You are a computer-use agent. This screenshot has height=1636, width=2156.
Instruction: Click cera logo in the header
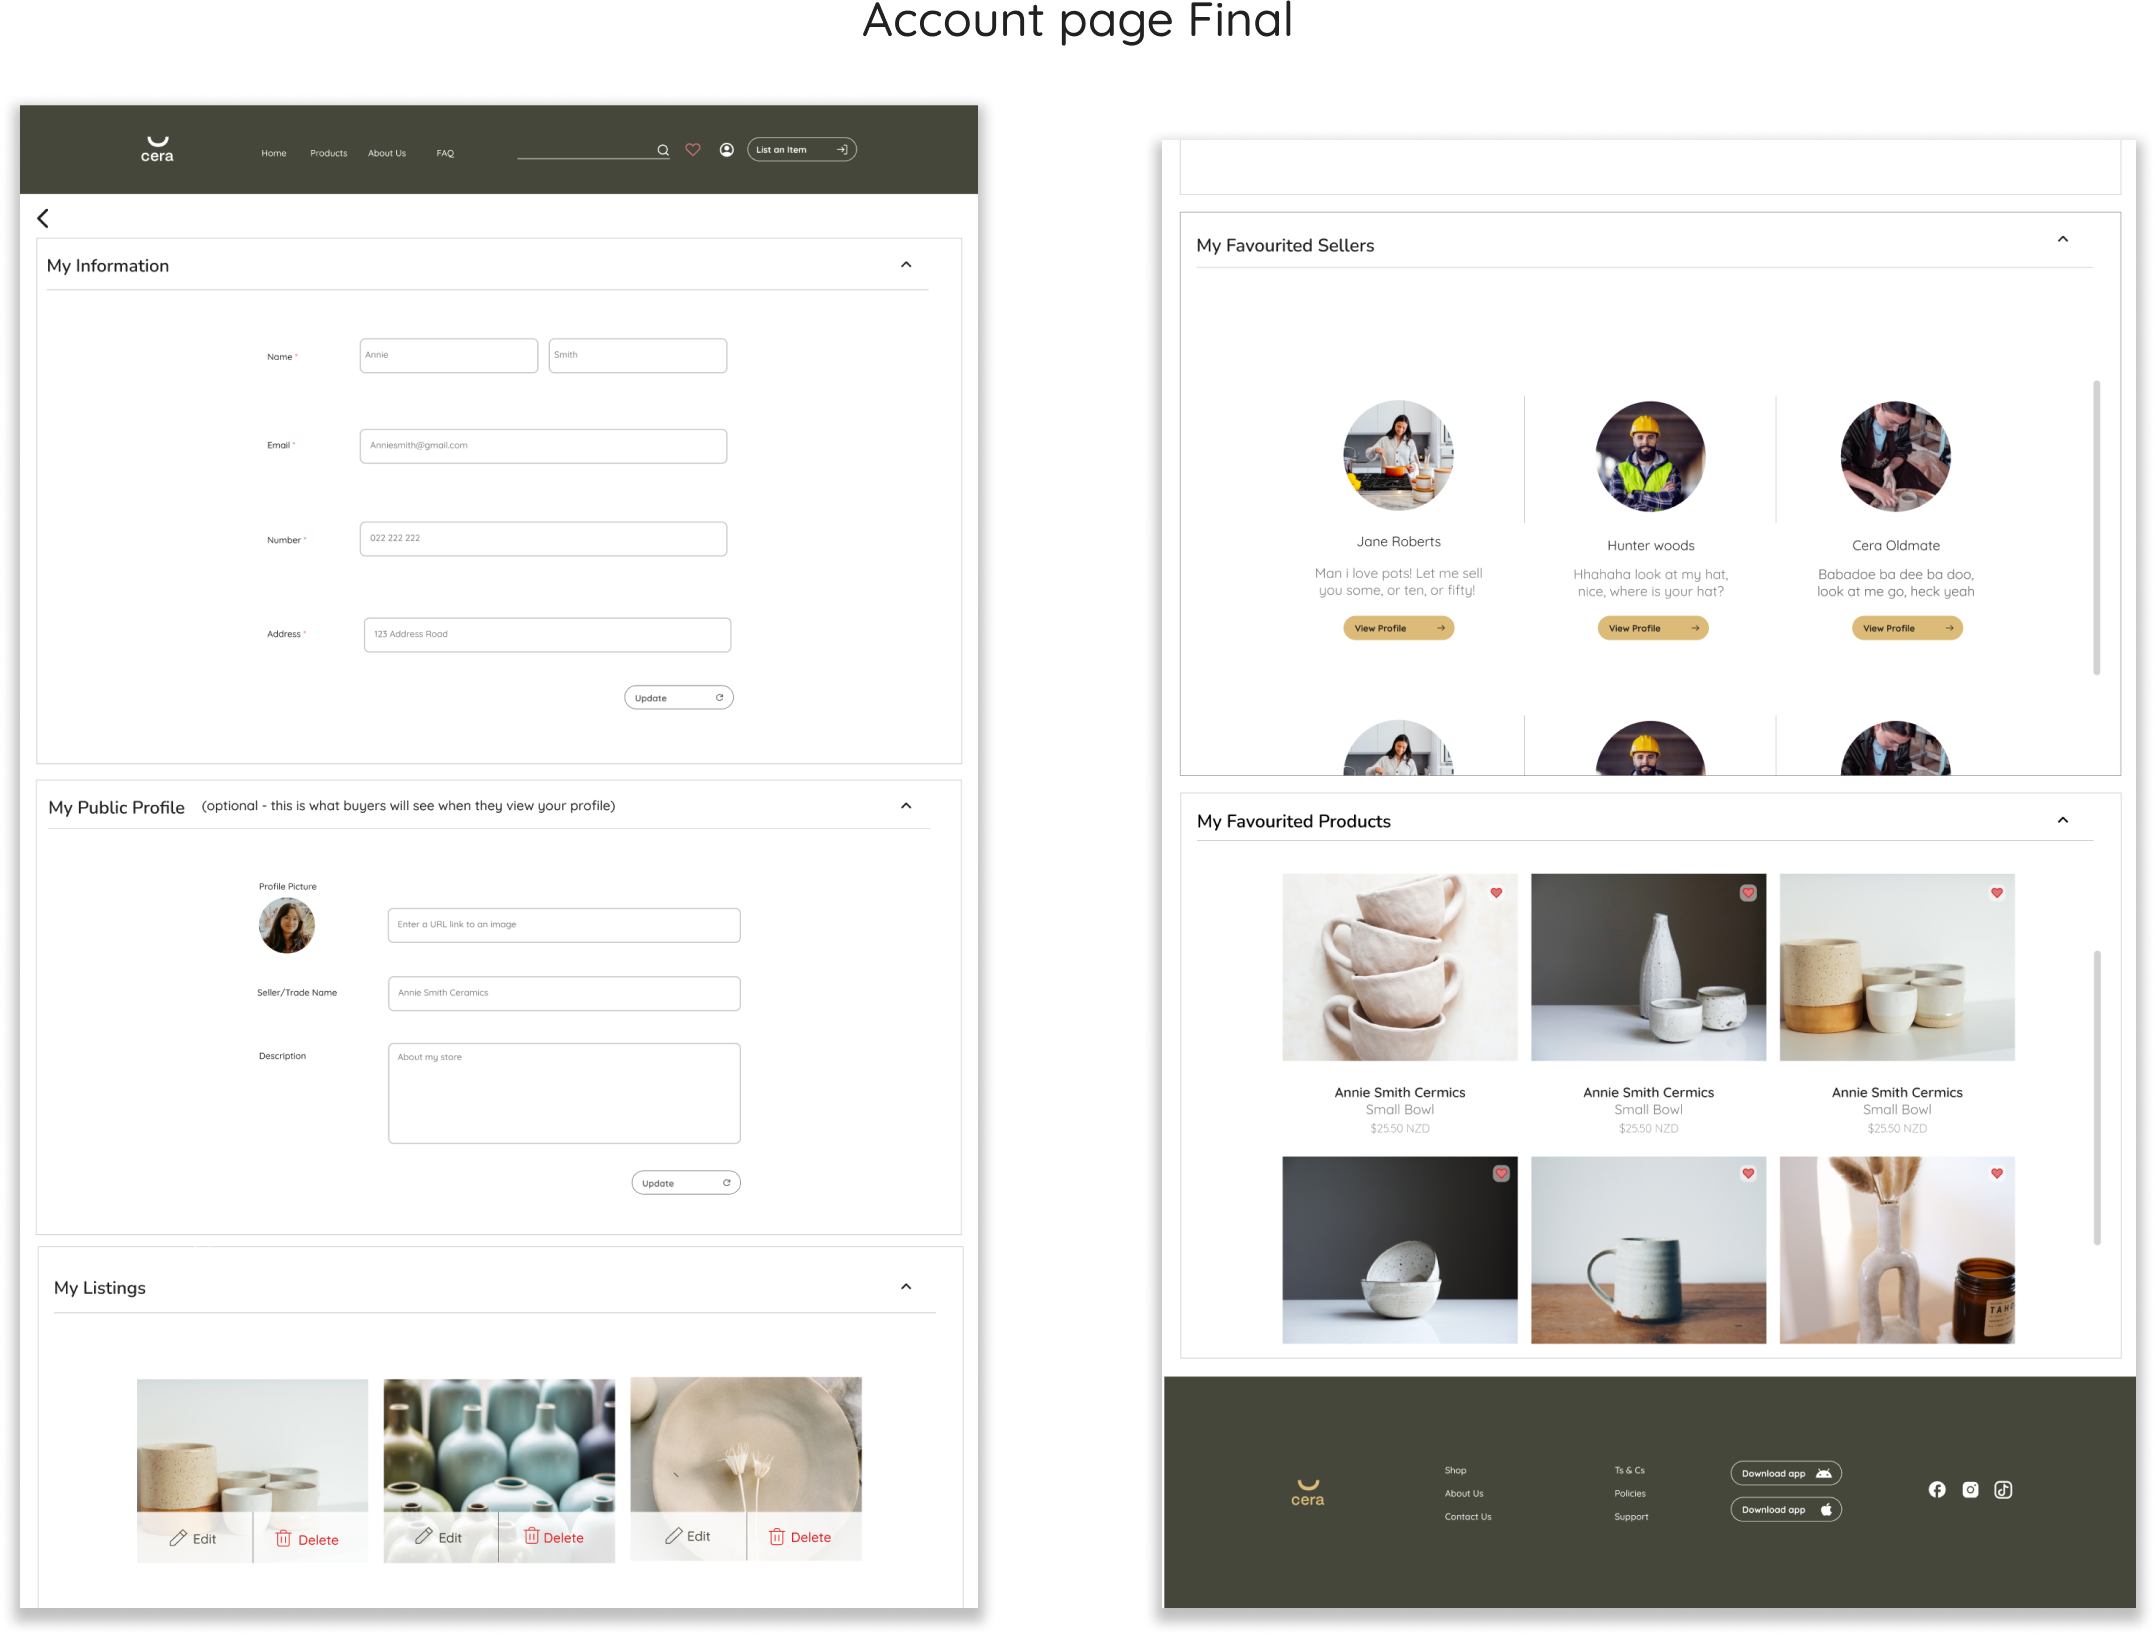157,149
